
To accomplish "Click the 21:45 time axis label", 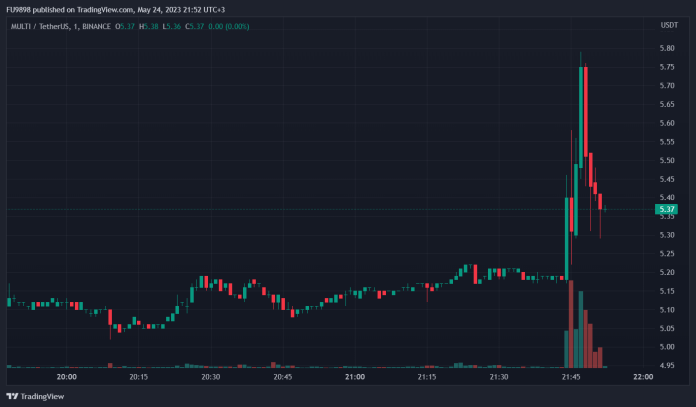I will [571, 377].
